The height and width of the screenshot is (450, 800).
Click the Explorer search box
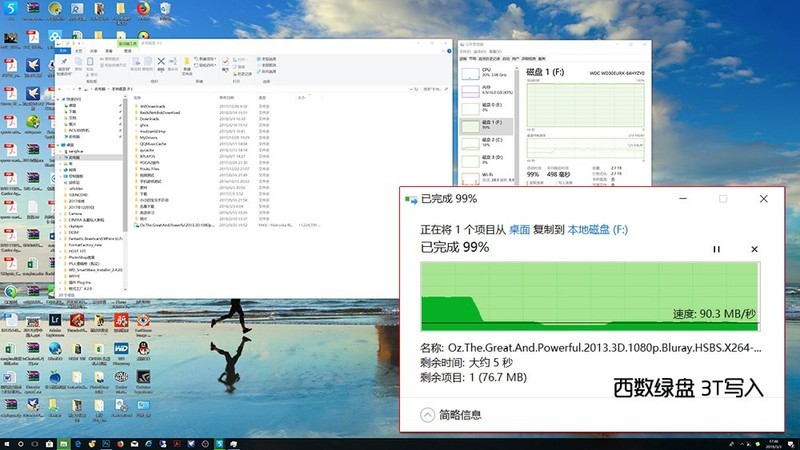coord(435,89)
